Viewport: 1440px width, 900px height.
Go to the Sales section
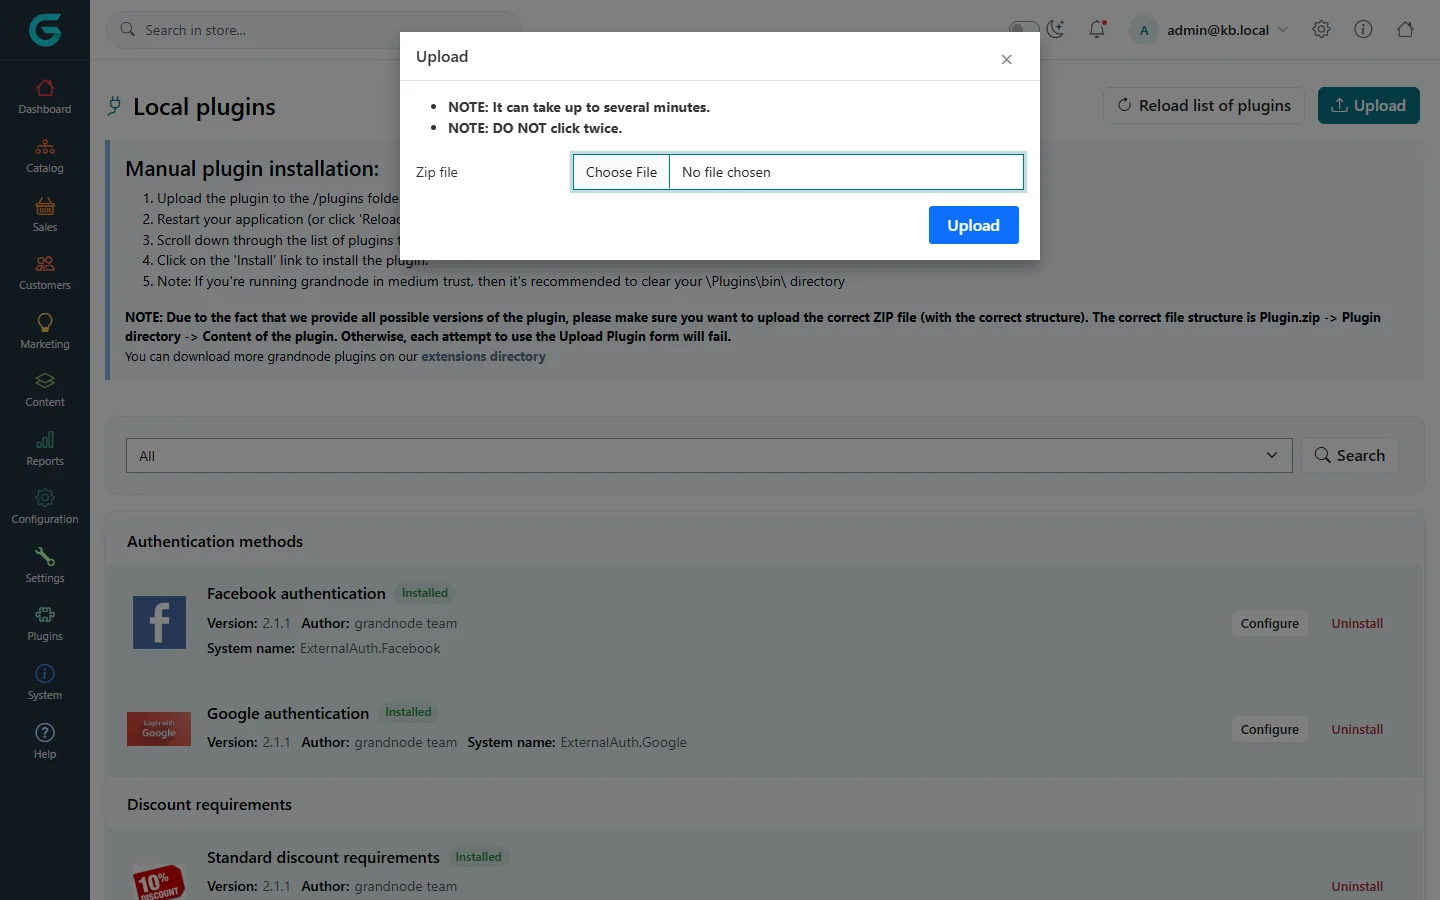pos(45,215)
